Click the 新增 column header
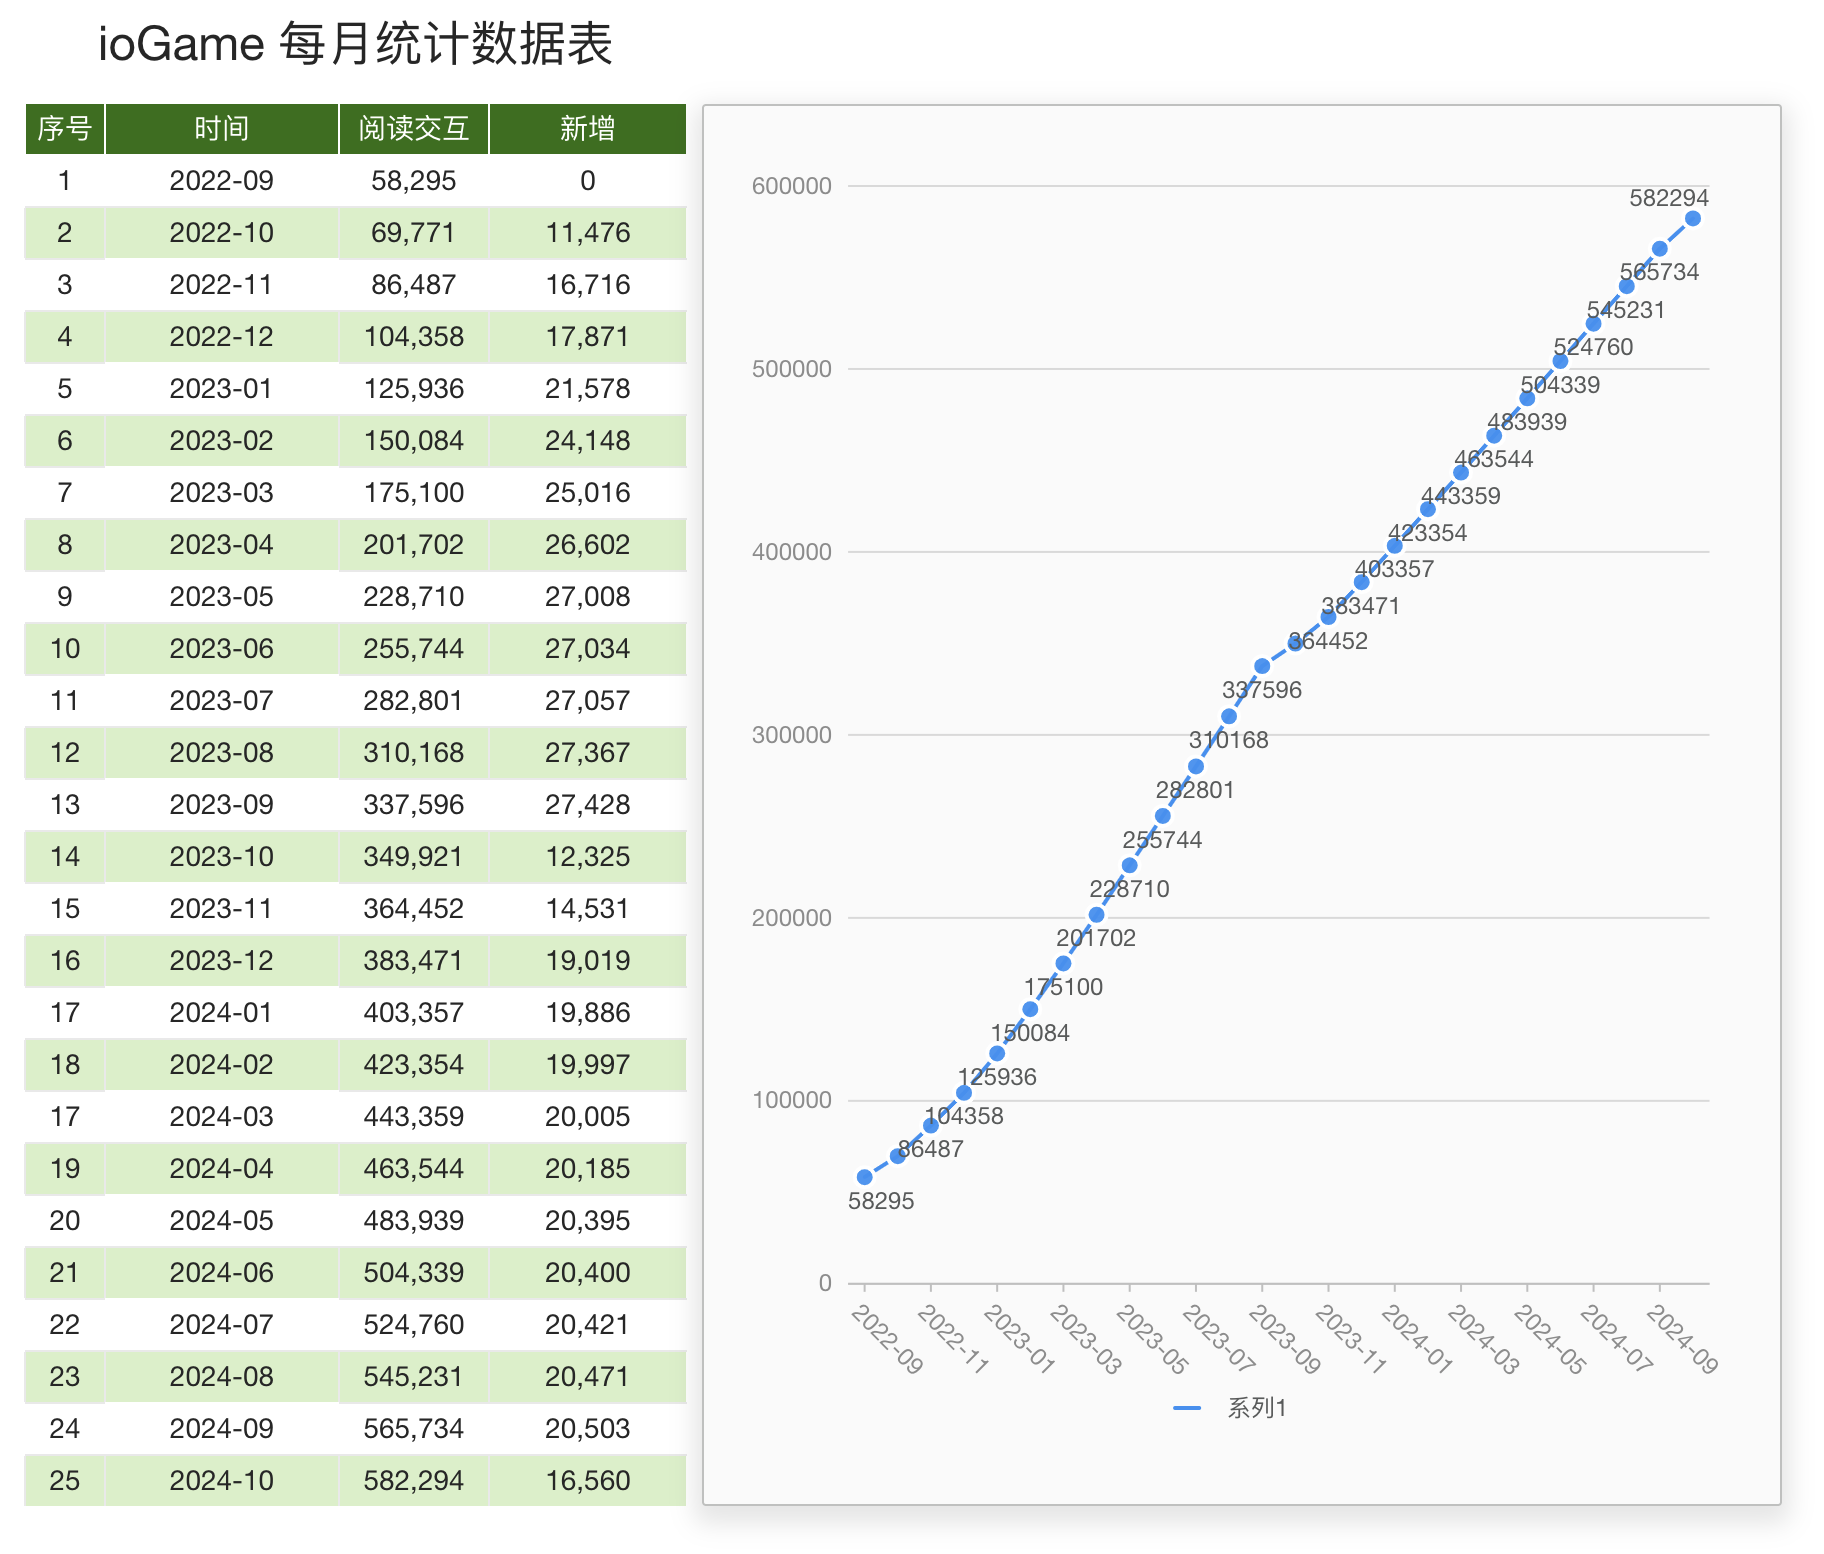Image resolution: width=1824 pixels, height=1554 pixels. click(x=588, y=129)
